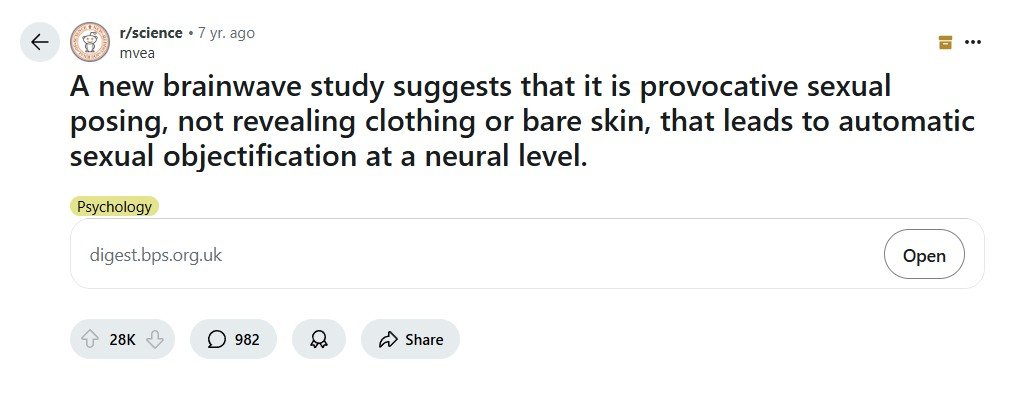The width and height of the screenshot is (1013, 395).
Task: Open the r/science community avatar
Action: coord(90,42)
